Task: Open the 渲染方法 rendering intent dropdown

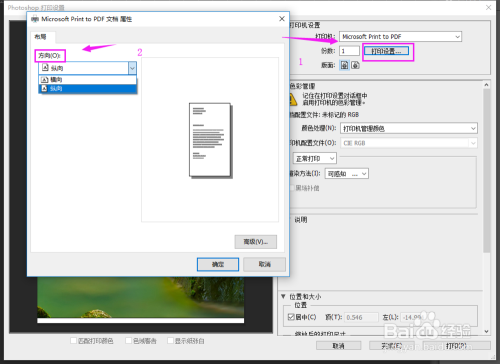Action: [347, 174]
